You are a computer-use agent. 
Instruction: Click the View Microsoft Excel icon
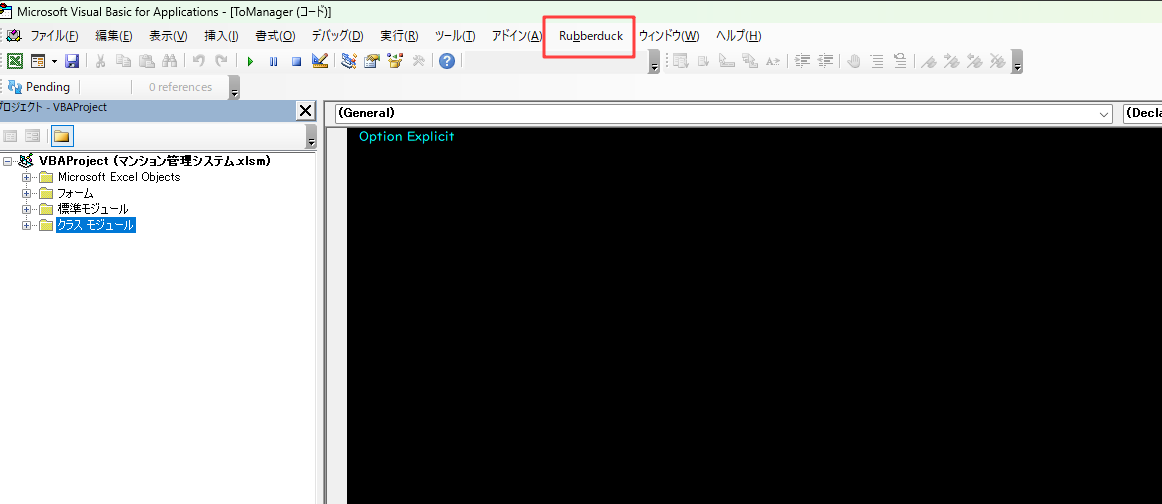point(16,61)
